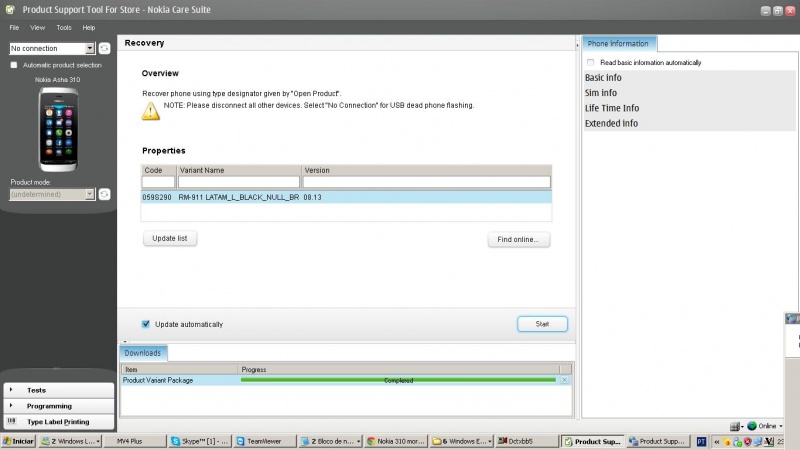The image size is (800, 450).
Task: Open the No connection dropdown
Action: tap(52, 48)
